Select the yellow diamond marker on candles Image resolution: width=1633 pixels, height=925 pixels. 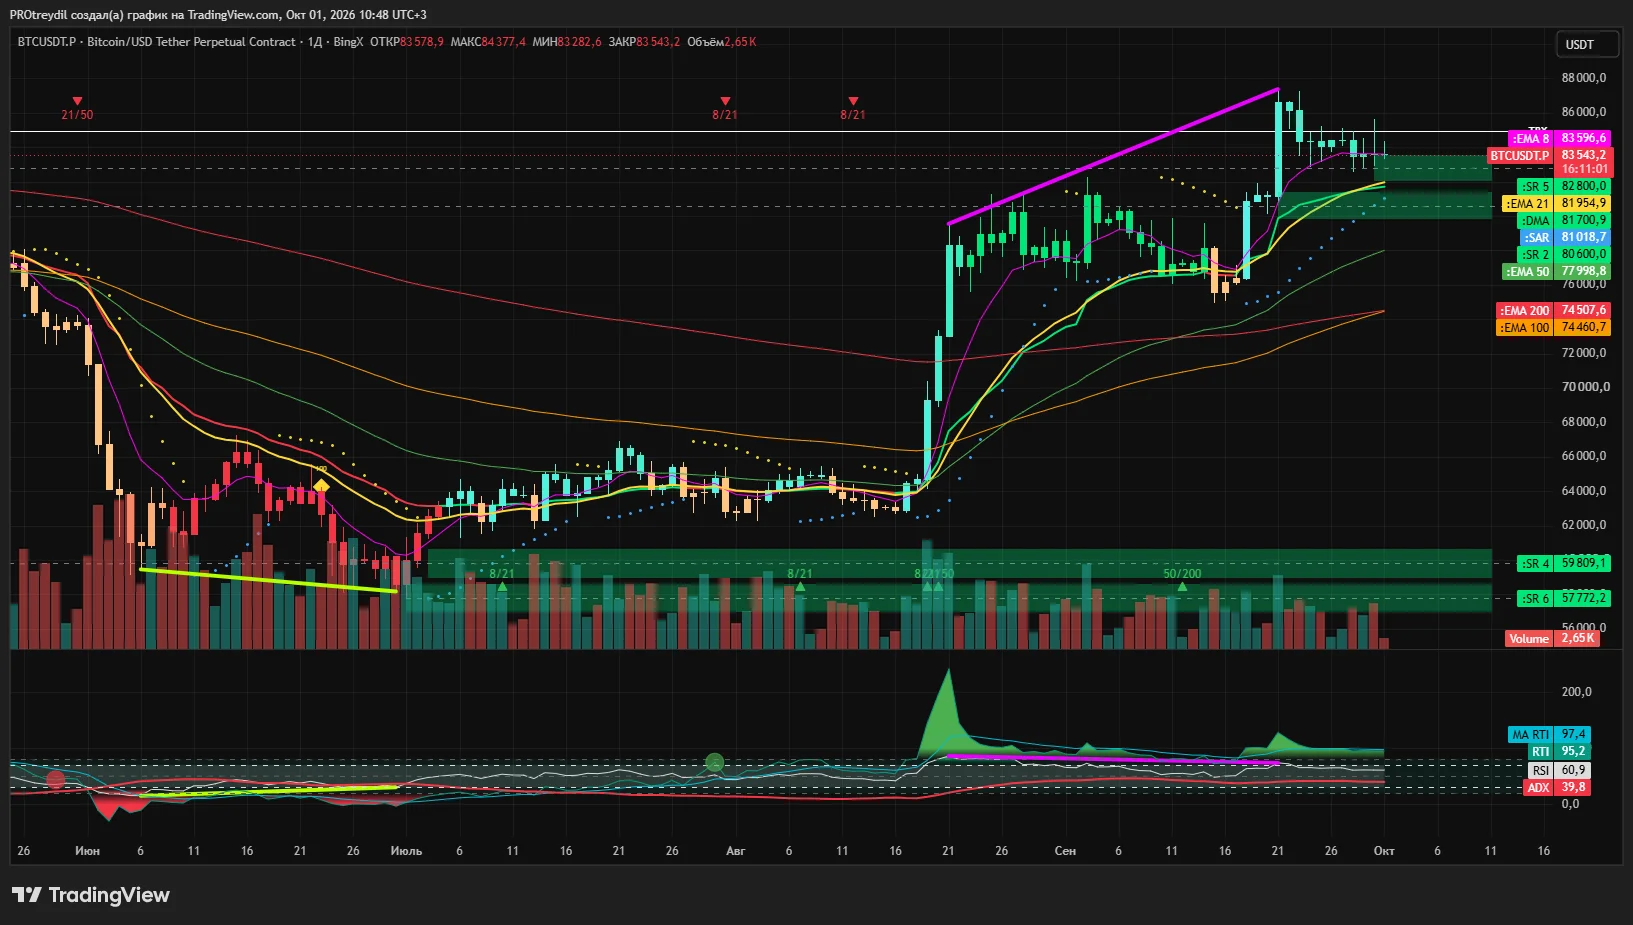[321, 487]
